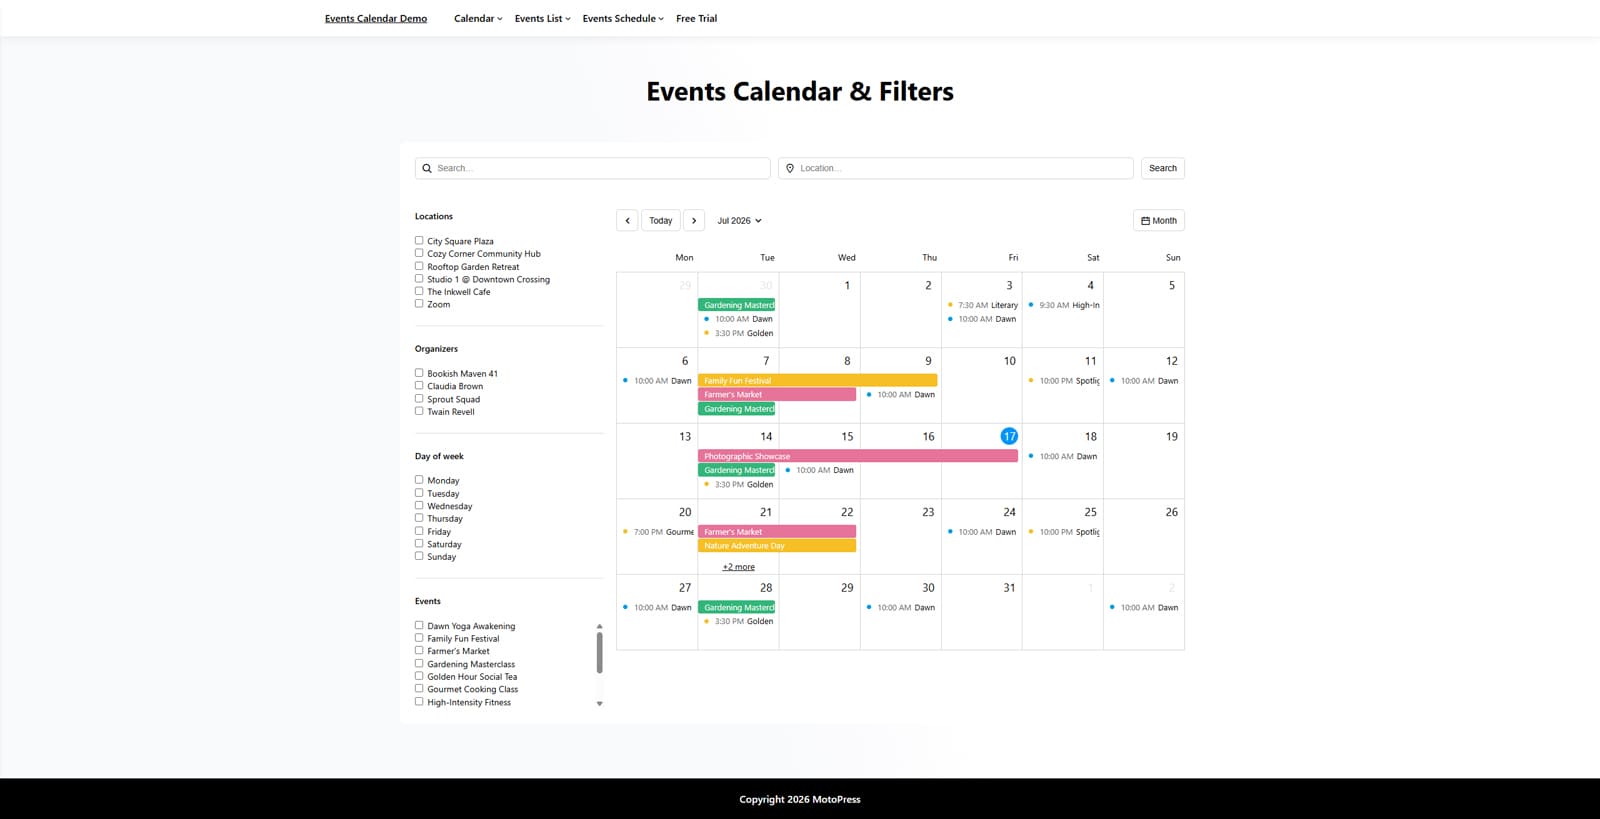Open 10:00 PM Spotlight event on July 25

[1063, 532]
